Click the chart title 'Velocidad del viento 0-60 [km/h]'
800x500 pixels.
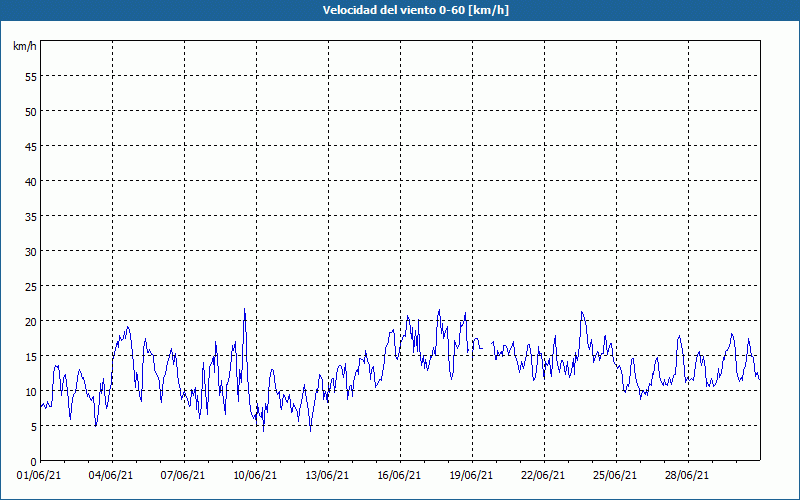(416, 10)
